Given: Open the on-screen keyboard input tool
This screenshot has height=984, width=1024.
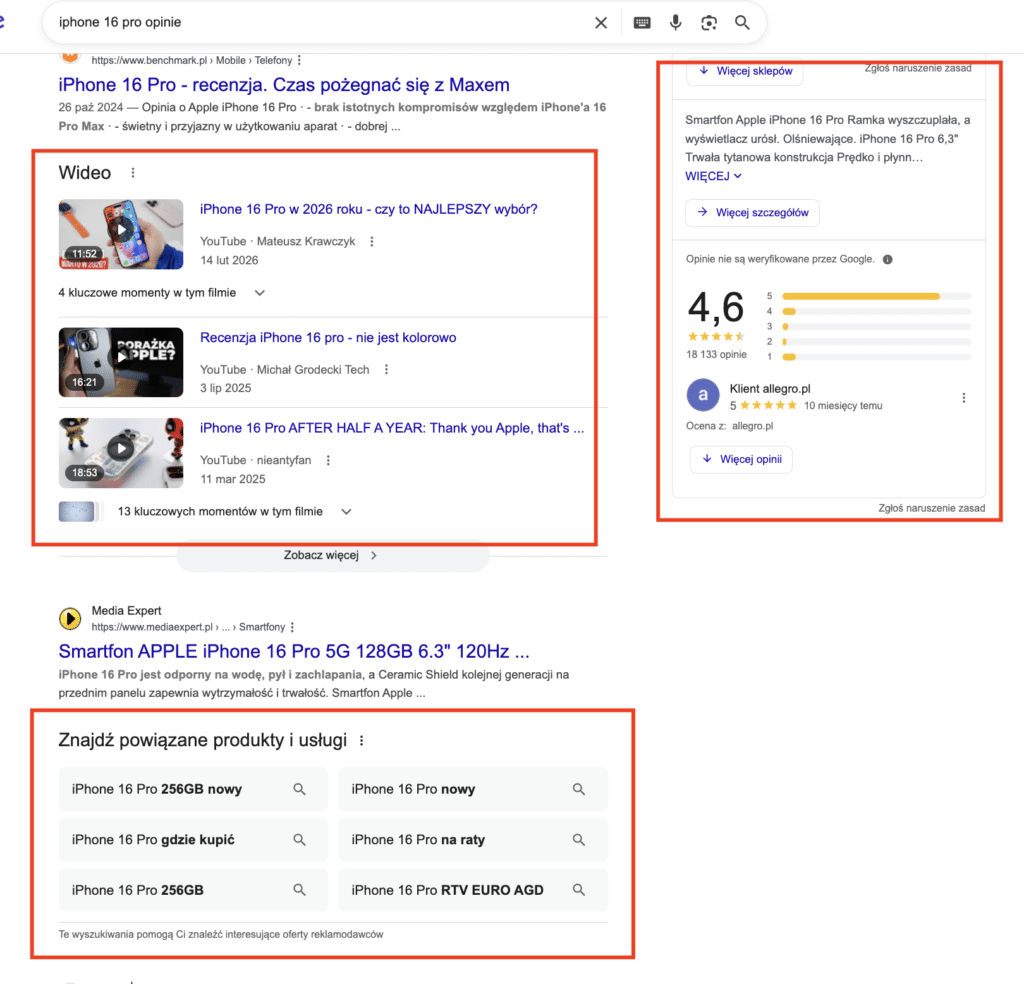Looking at the screenshot, I should coord(642,23).
